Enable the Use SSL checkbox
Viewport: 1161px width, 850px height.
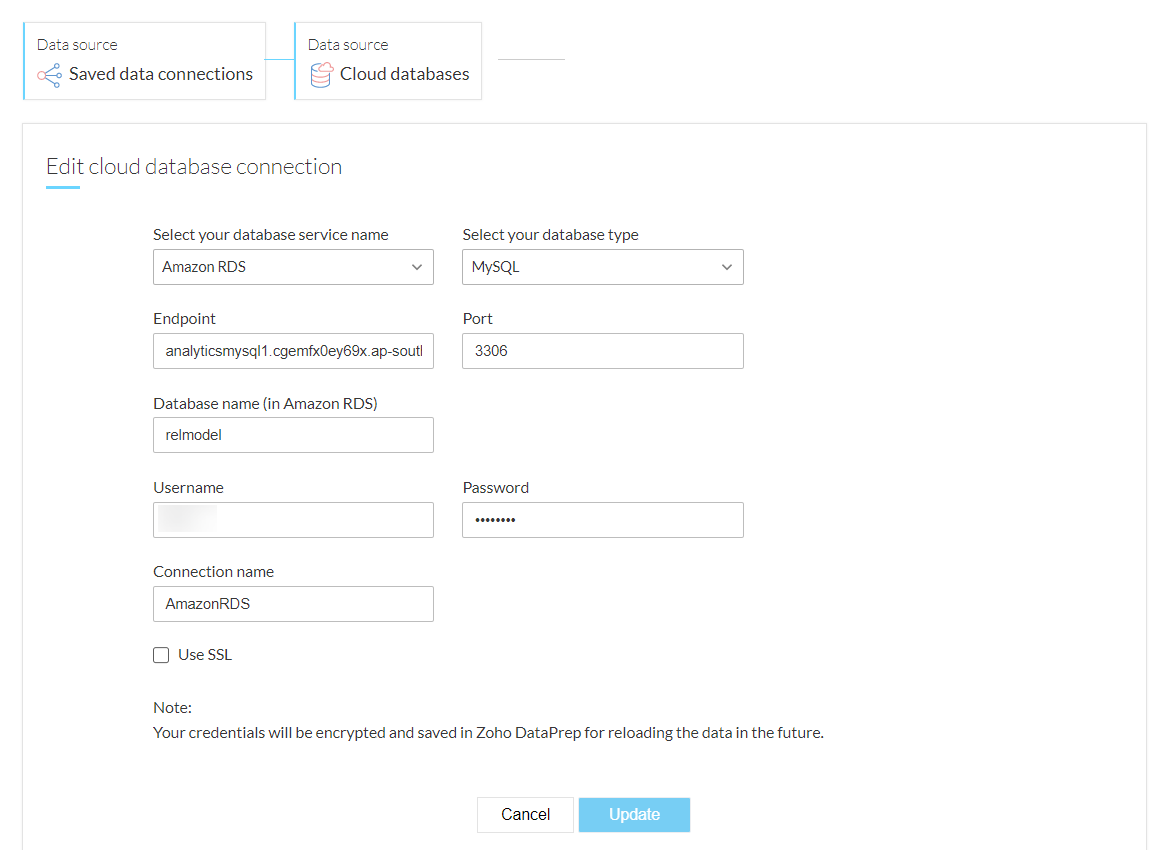[x=161, y=656]
